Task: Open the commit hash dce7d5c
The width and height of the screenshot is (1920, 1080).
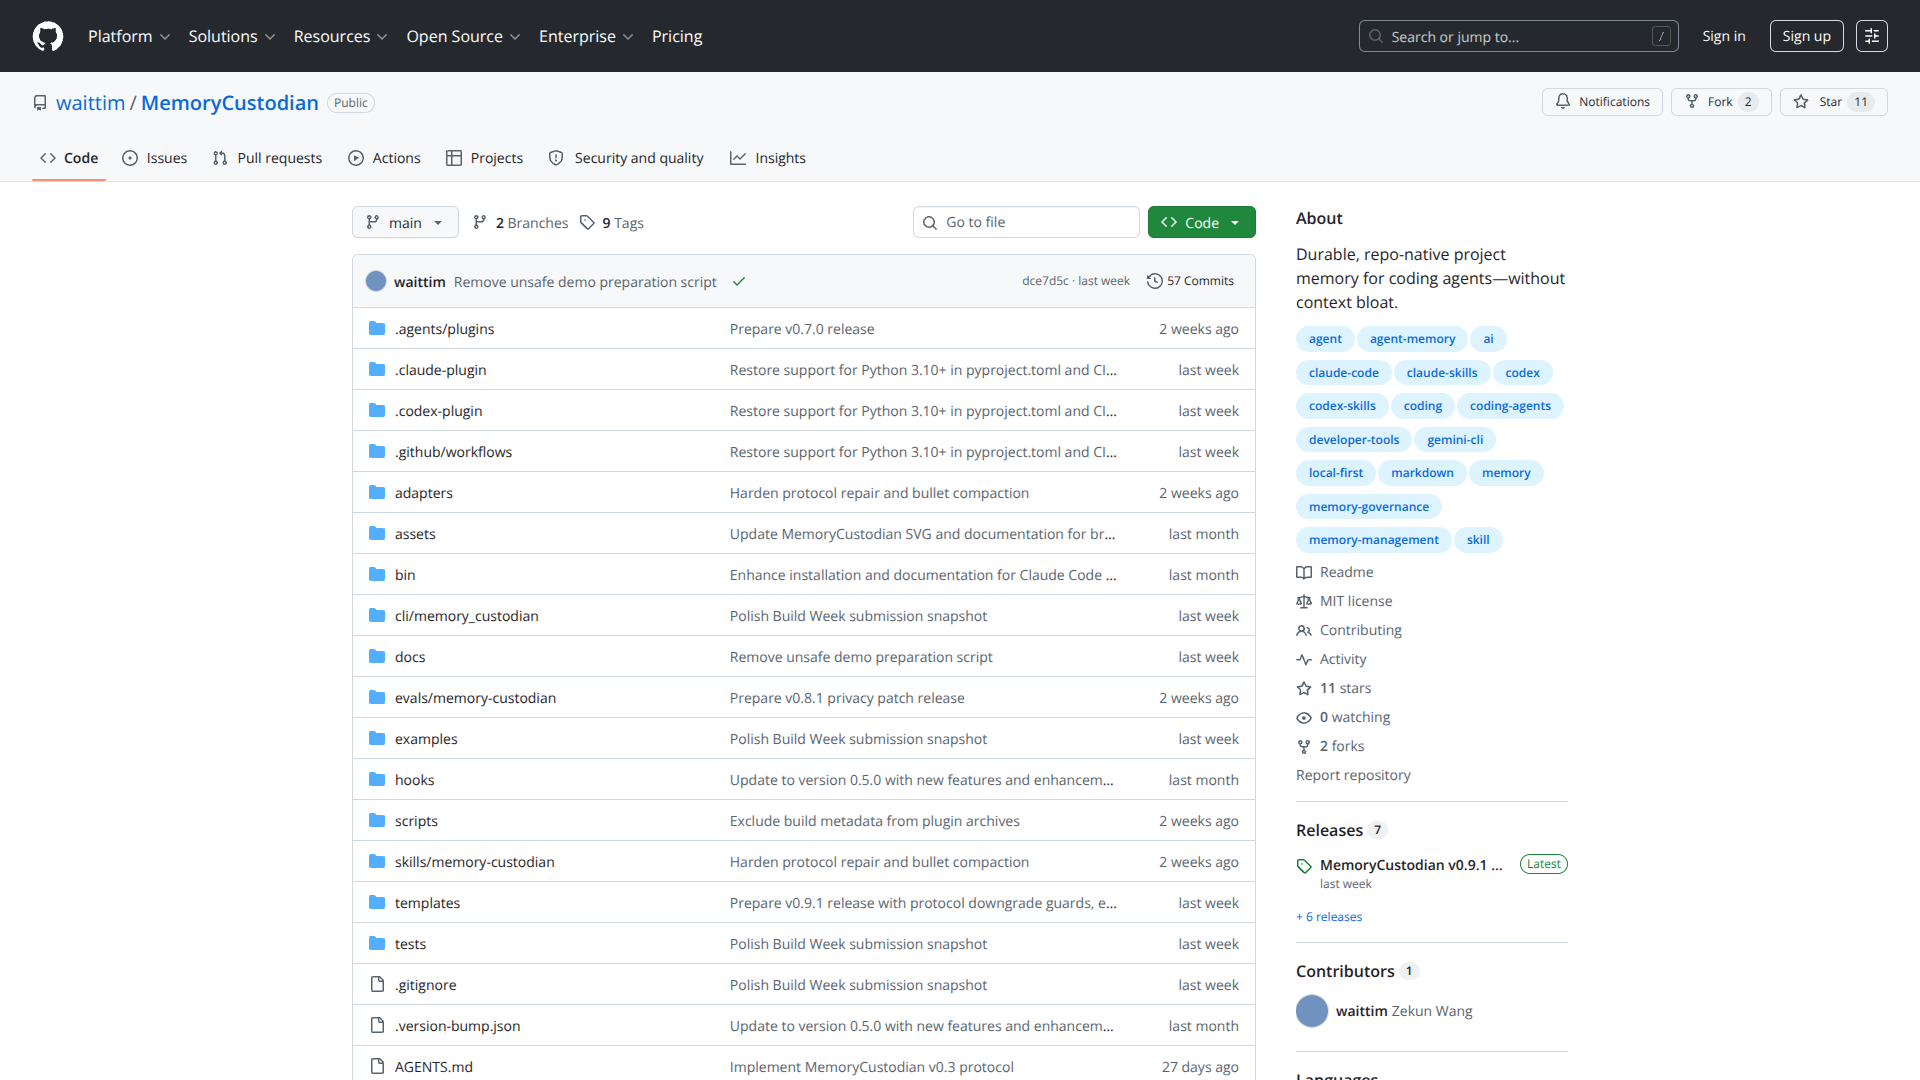Action: tap(1045, 281)
